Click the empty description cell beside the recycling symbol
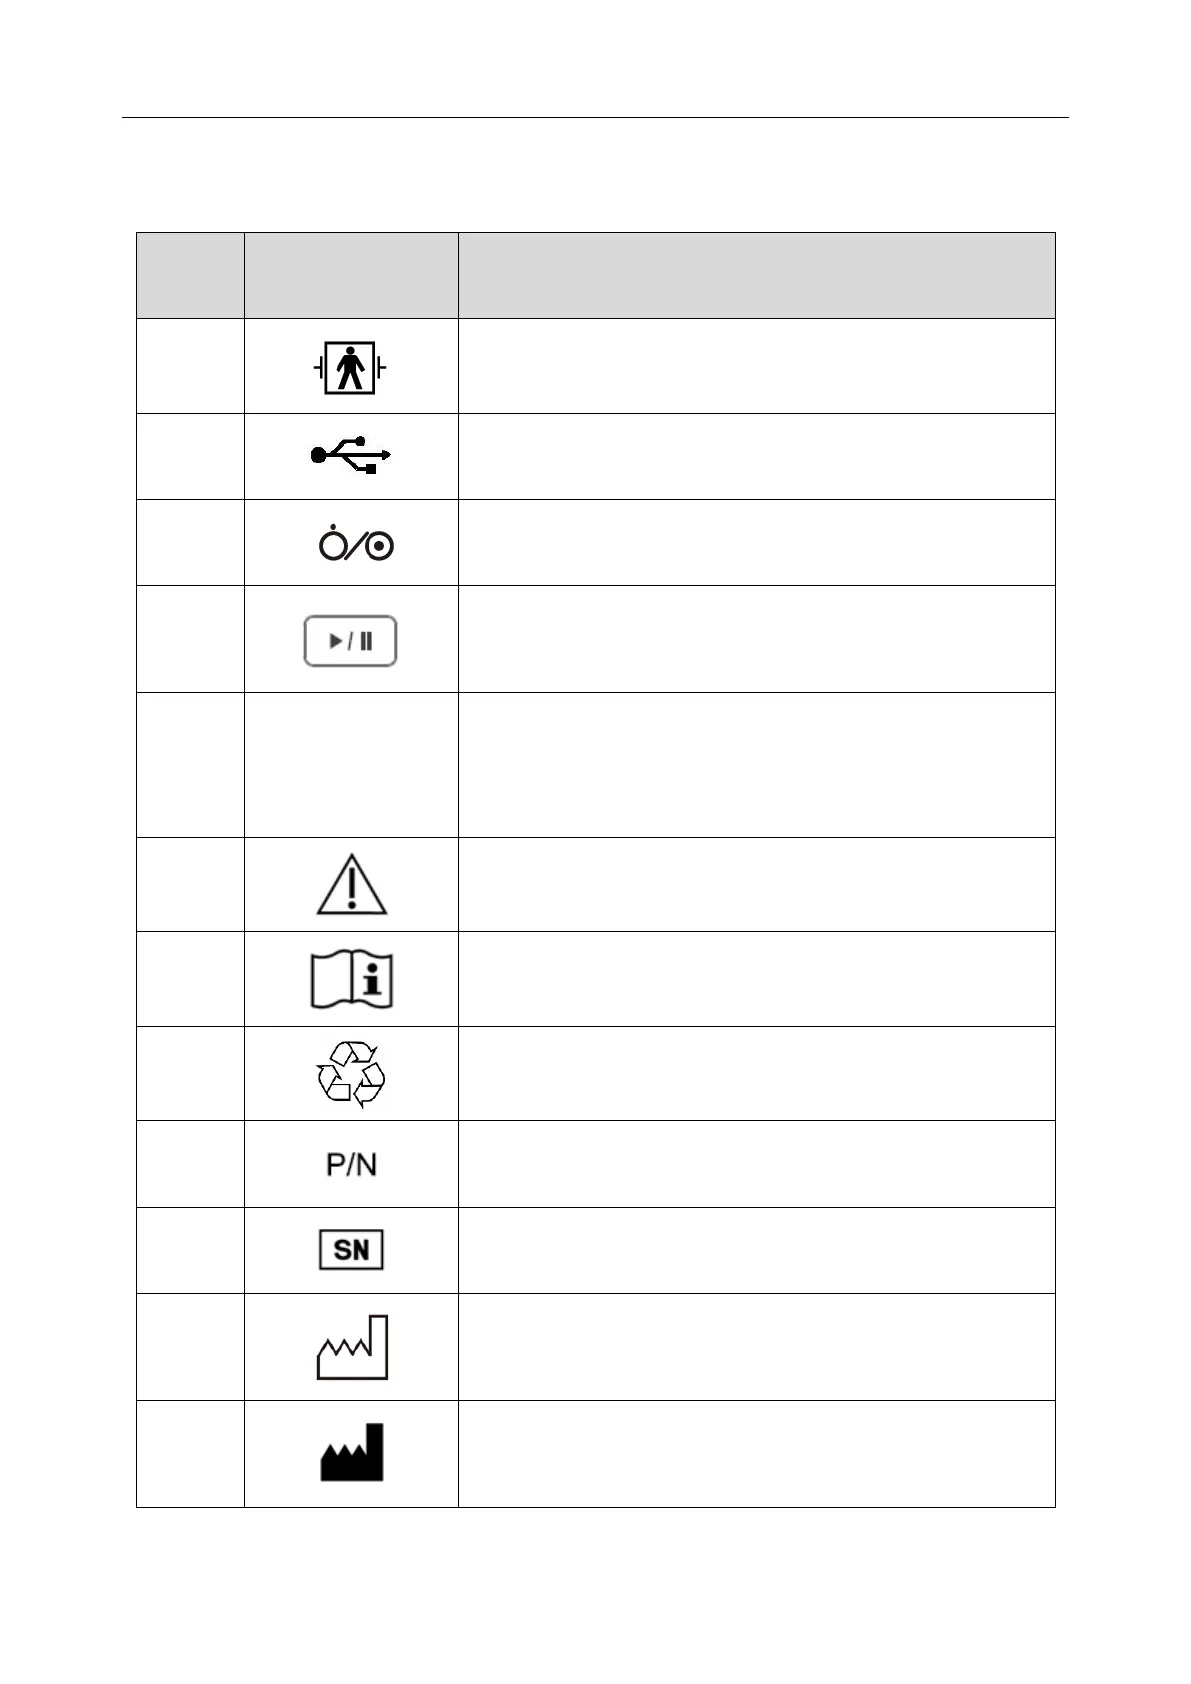This screenshot has height=1684, width=1191. tap(757, 1074)
